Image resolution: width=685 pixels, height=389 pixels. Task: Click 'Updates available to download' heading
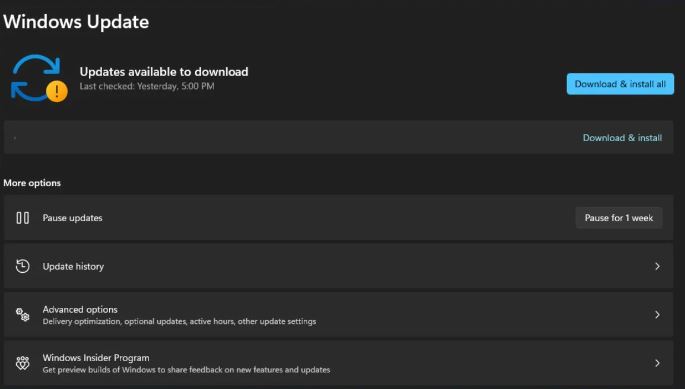pyautogui.click(x=164, y=72)
